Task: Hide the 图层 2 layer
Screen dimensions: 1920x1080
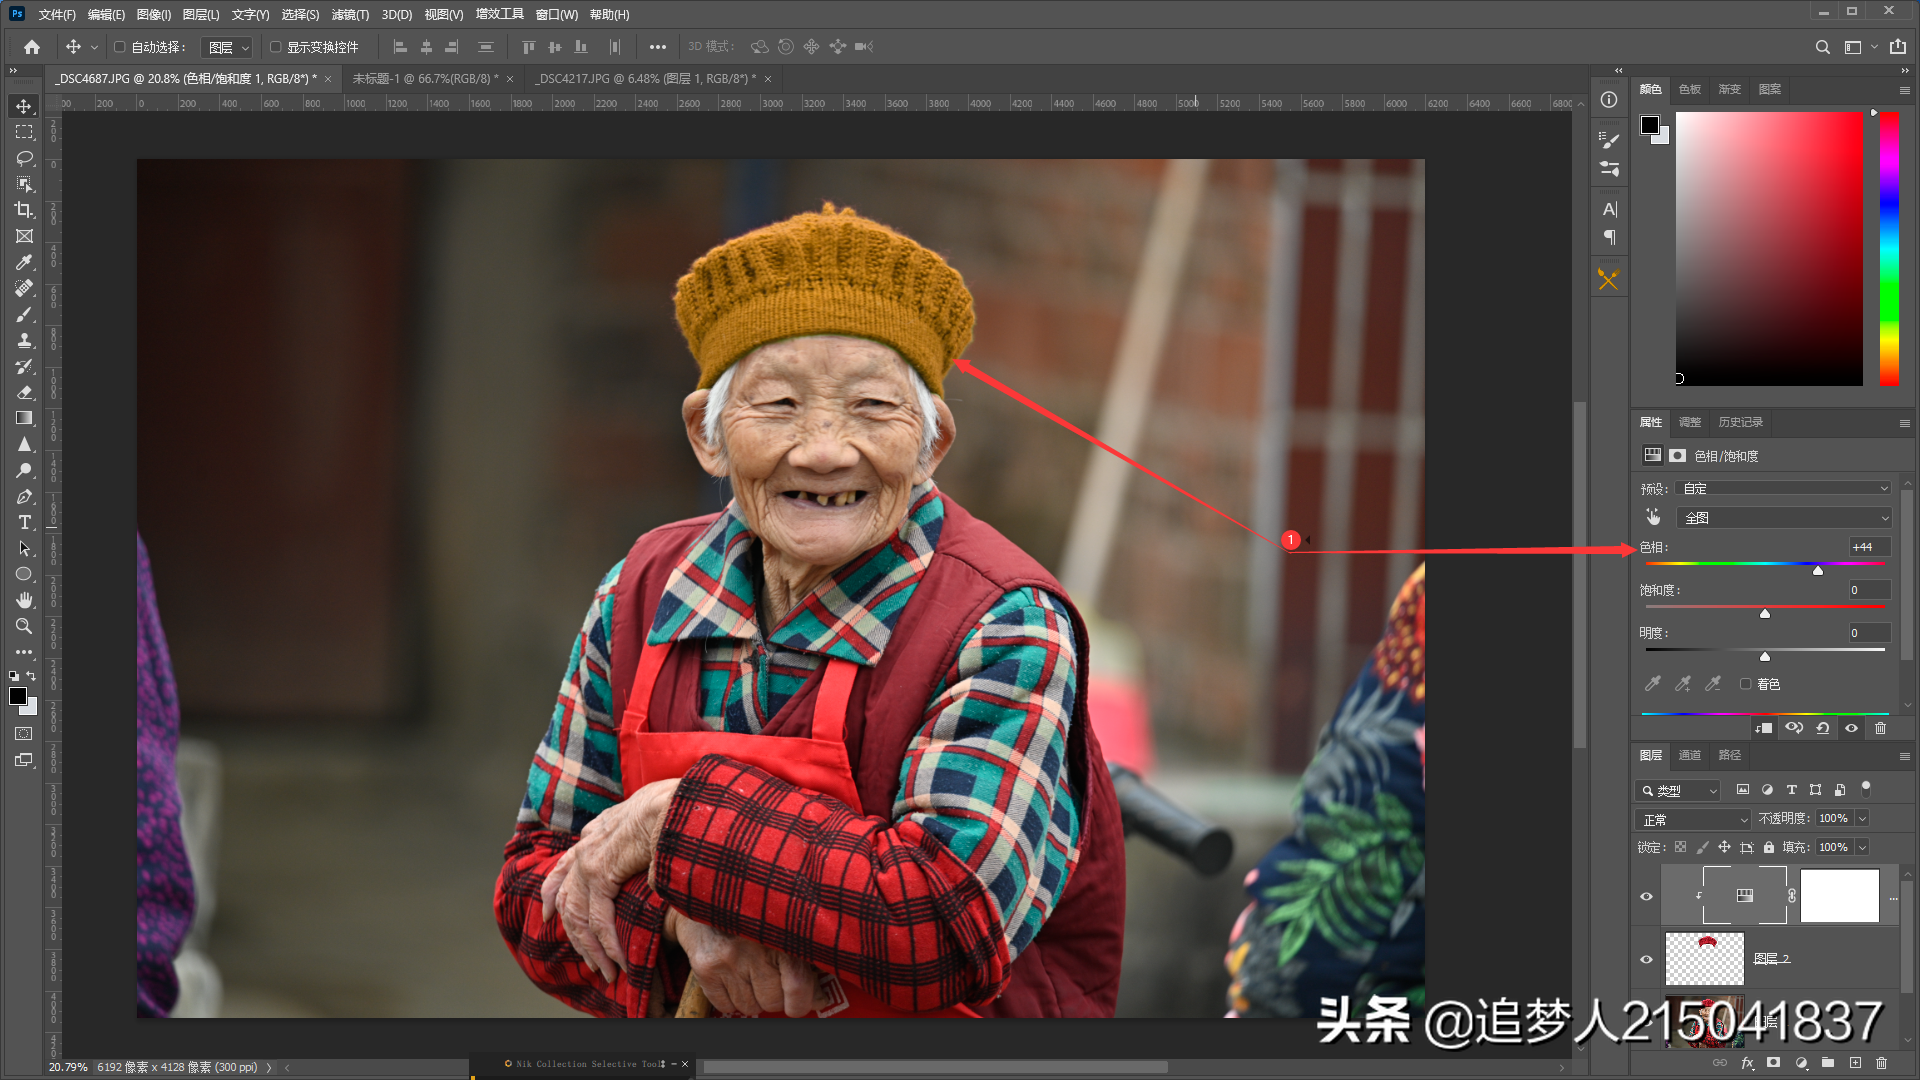Action: [1646, 959]
